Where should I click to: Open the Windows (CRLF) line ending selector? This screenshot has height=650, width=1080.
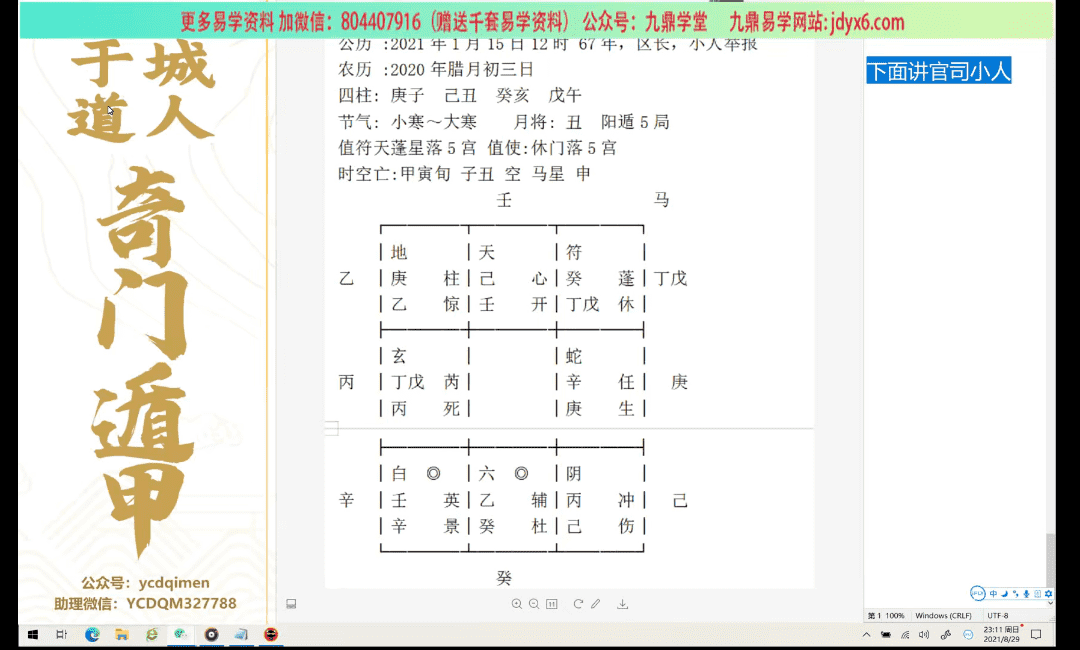coord(944,615)
